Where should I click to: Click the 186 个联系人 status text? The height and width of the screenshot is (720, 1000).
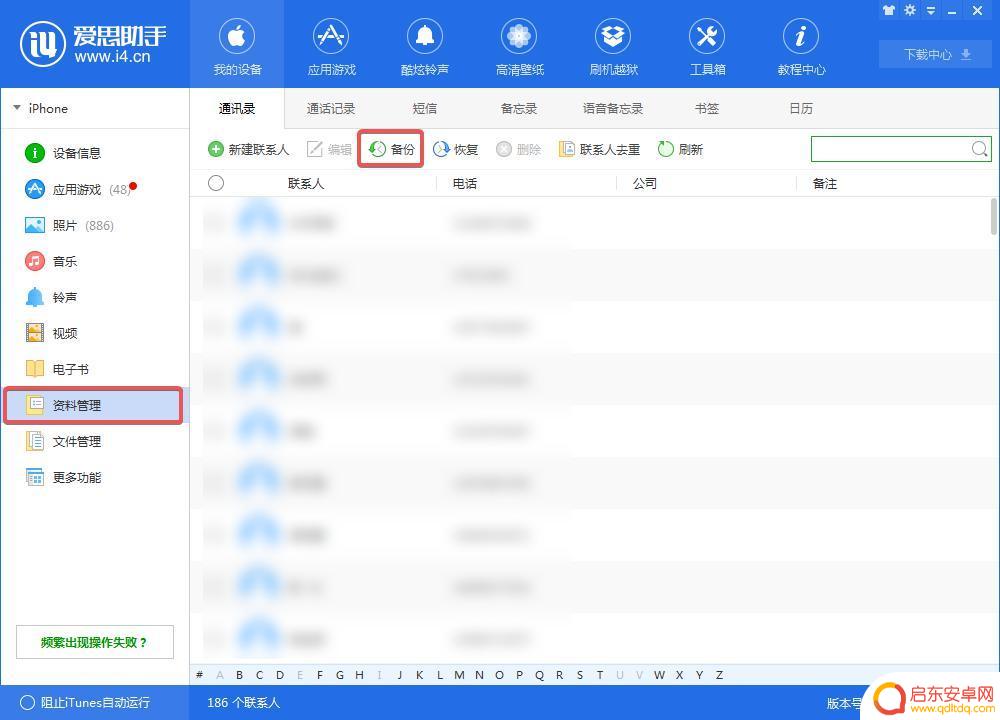click(x=244, y=703)
